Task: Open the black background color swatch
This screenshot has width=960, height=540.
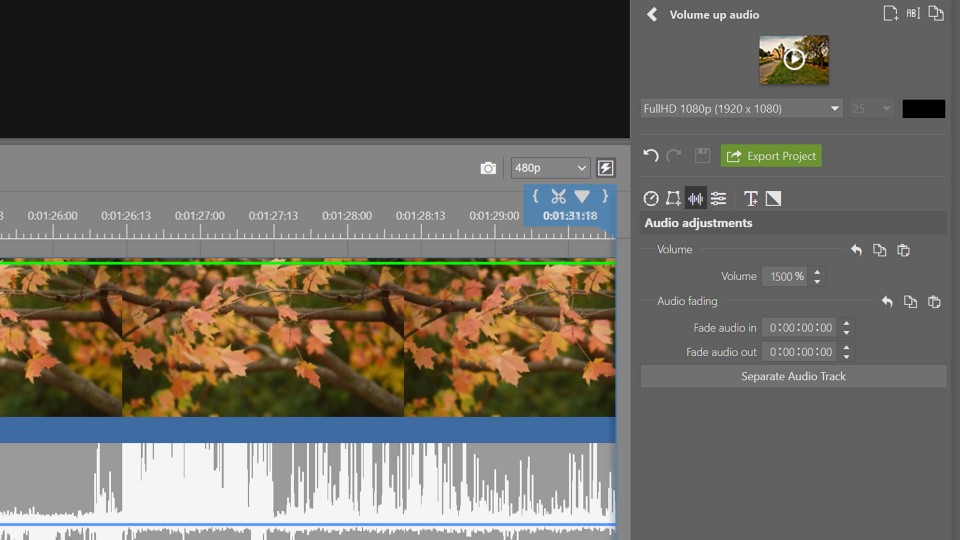Action: pos(923,109)
